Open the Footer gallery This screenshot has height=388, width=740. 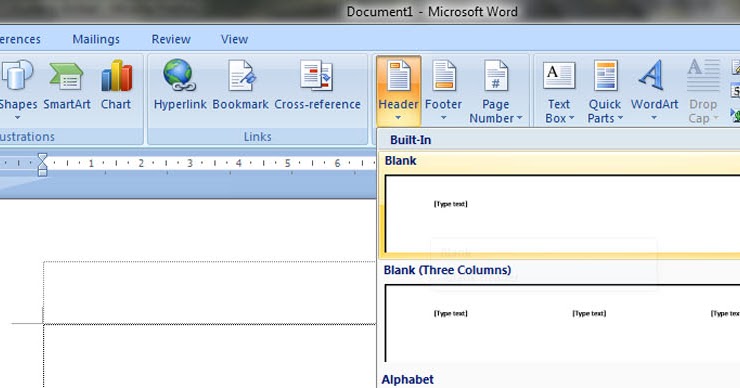(443, 90)
